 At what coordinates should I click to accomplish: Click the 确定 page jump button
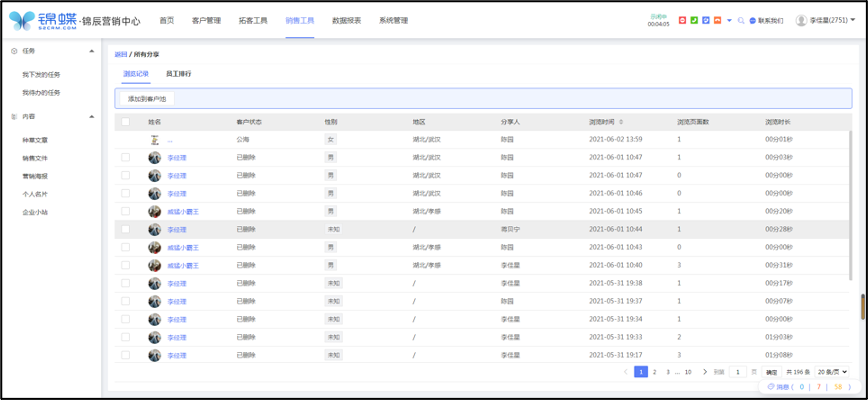point(772,372)
